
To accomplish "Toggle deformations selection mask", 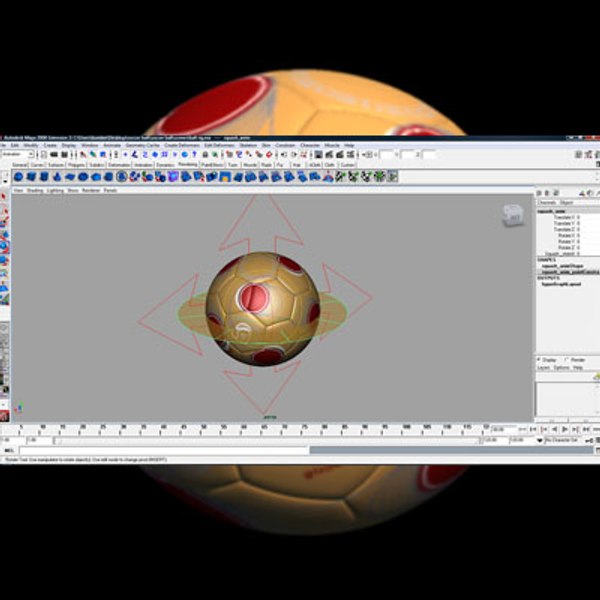I will coord(165,155).
